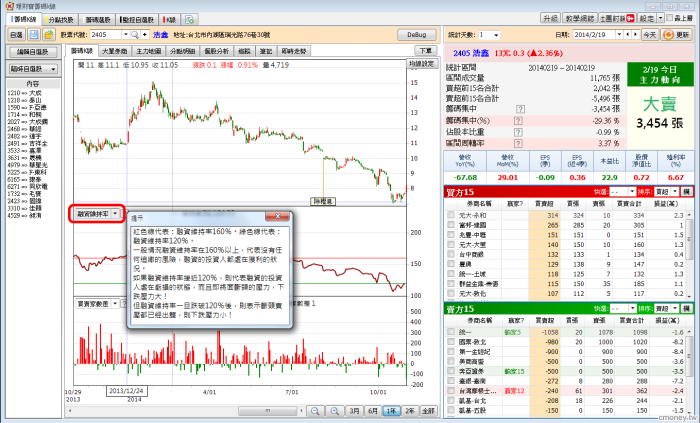Close the 提示 popup dialog

pyautogui.click(x=278, y=216)
